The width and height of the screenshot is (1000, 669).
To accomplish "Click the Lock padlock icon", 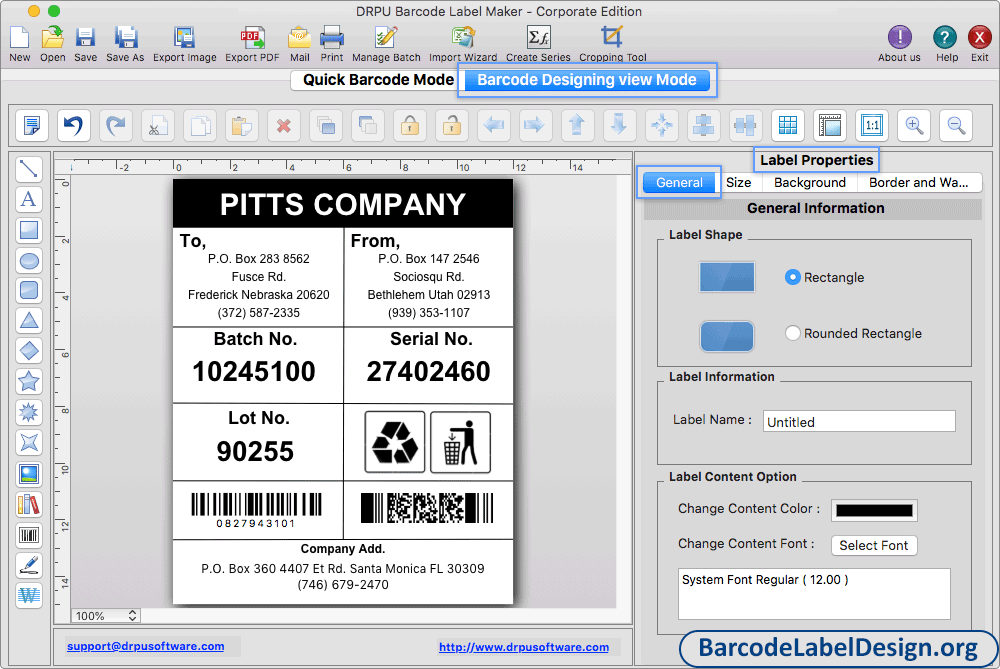I will (410, 125).
